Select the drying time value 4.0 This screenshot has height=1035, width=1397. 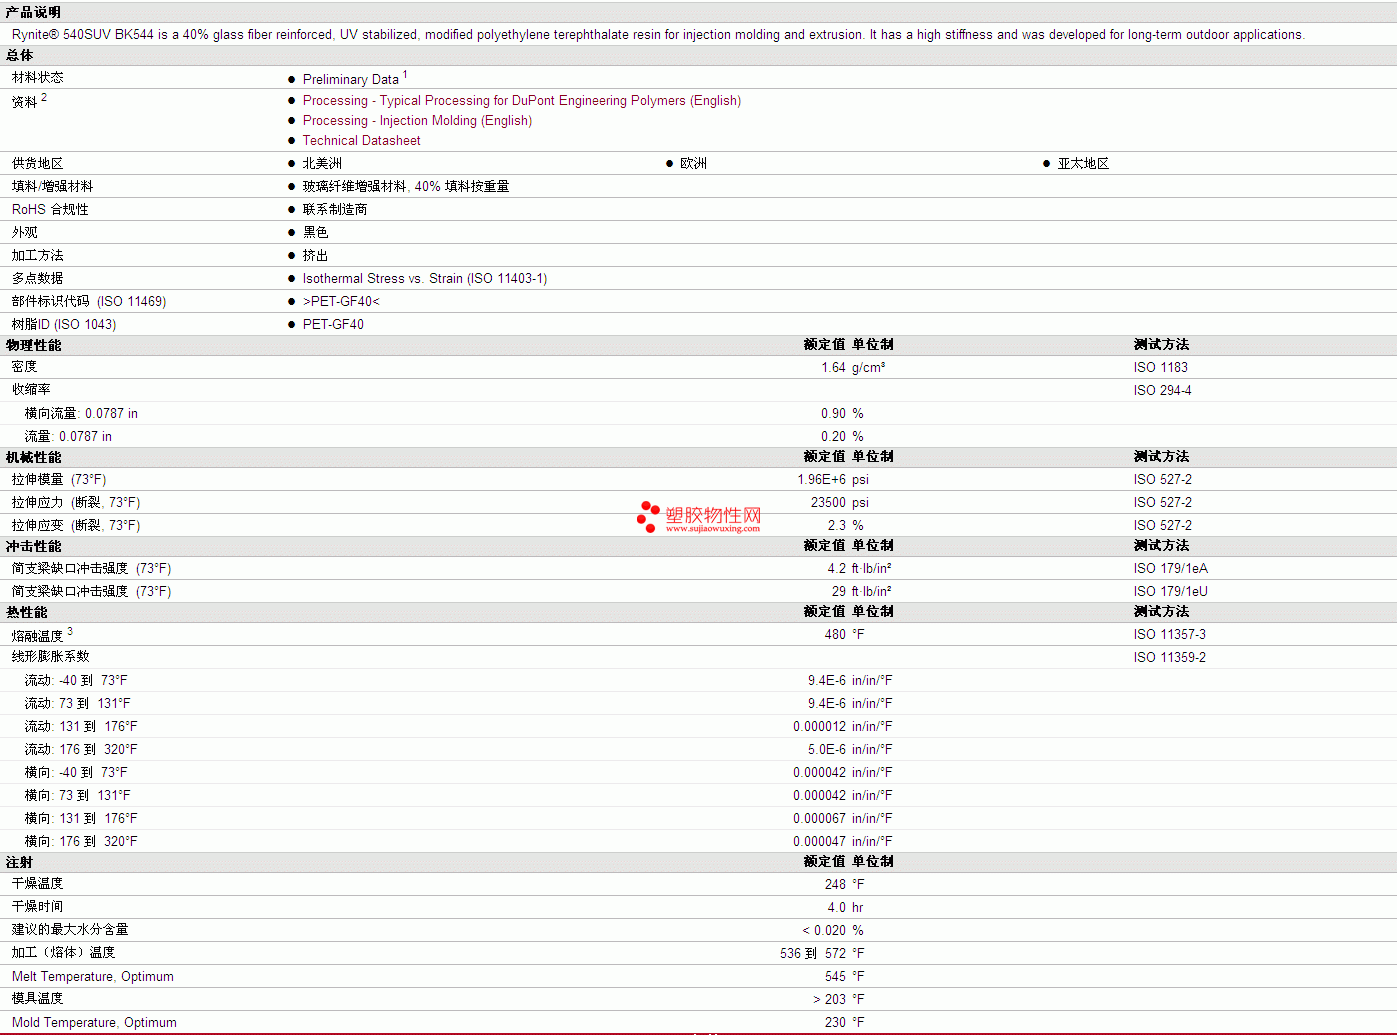click(837, 908)
